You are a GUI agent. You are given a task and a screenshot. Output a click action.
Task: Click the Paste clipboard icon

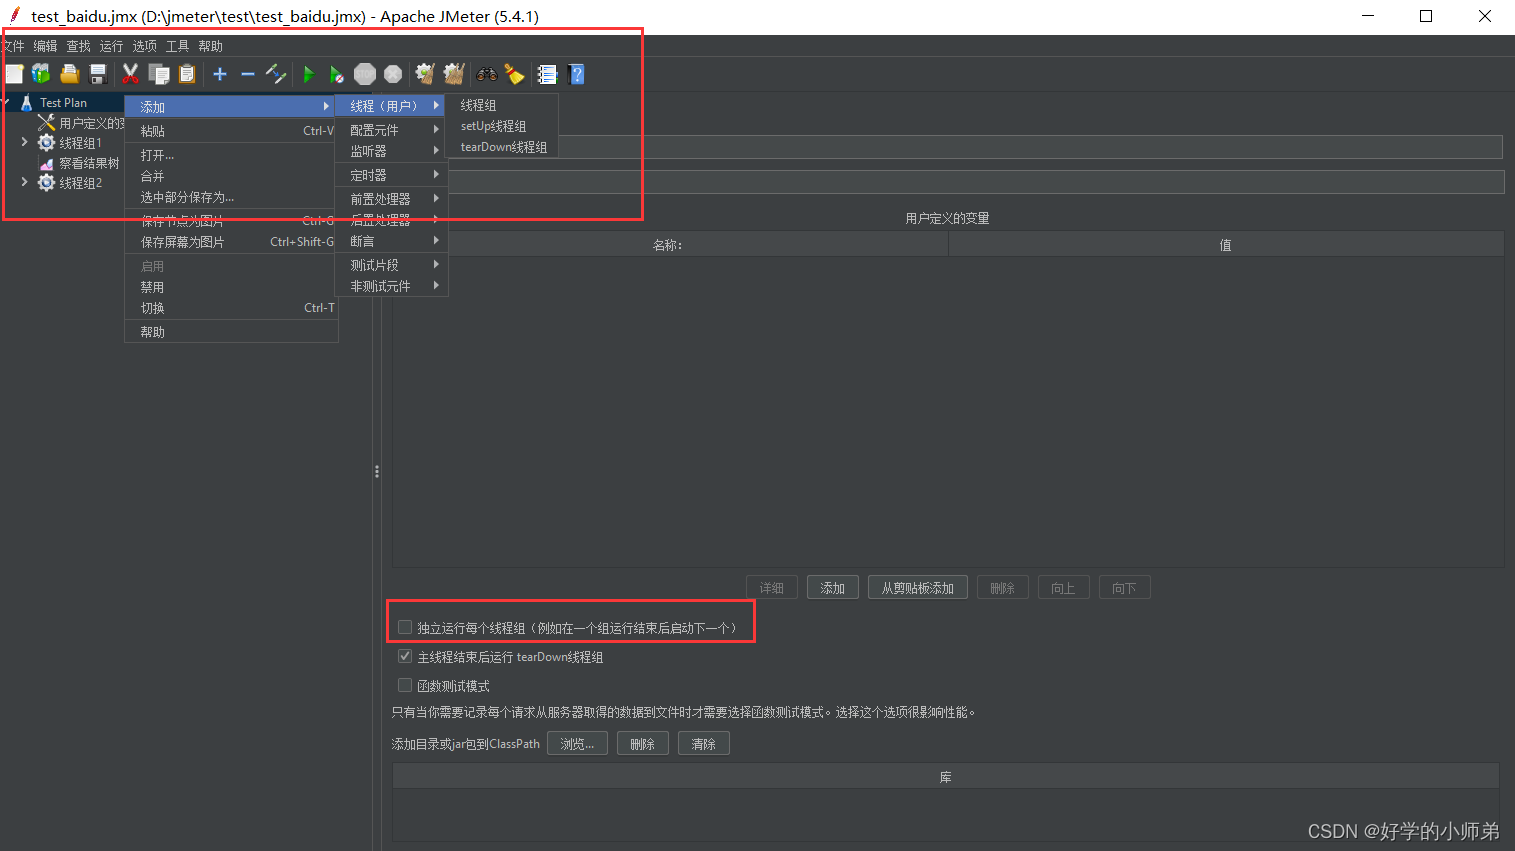tap(187, 74)
